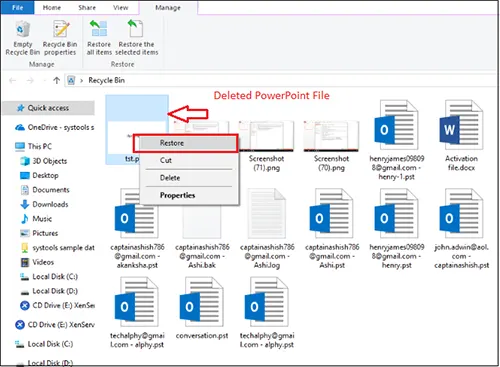Open systools sample data folder
Screen dimensions: 500x367
pyautogui.click(x=57, y=248)
